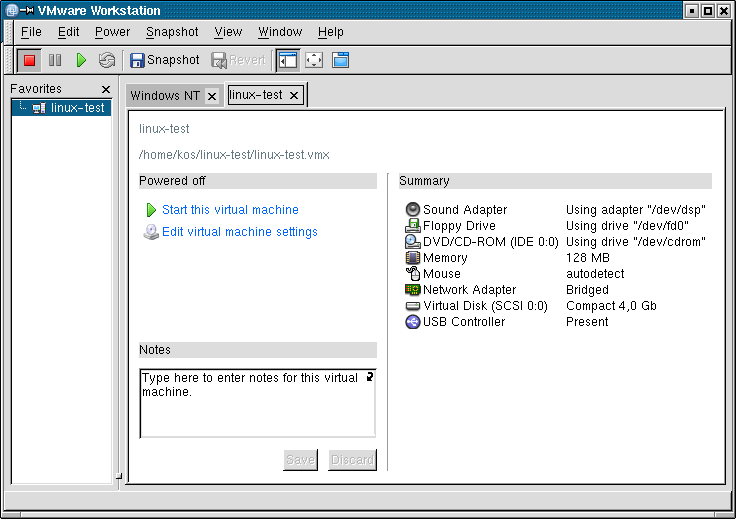
Task: Click the Network Adapter label
Action: 469,290
